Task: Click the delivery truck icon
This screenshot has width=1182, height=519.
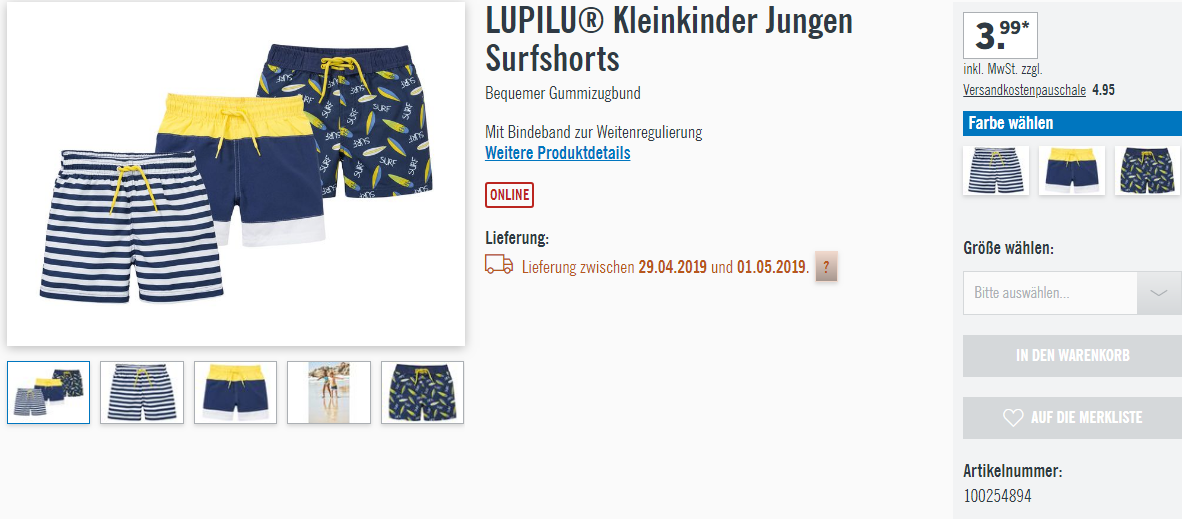Action: pos(498,265)
